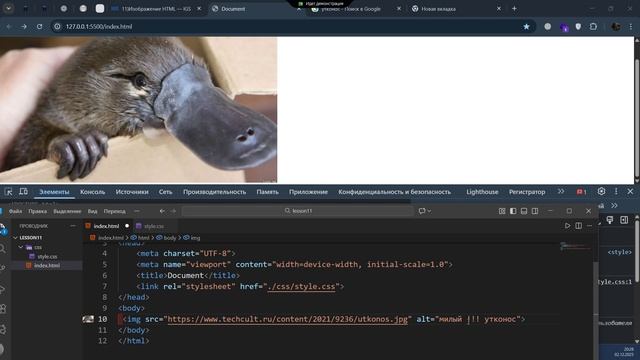This screenshot has width=640, height=360.
Task: Open the Copilot chat dropdown in VS Code
Action: point(424,211)
